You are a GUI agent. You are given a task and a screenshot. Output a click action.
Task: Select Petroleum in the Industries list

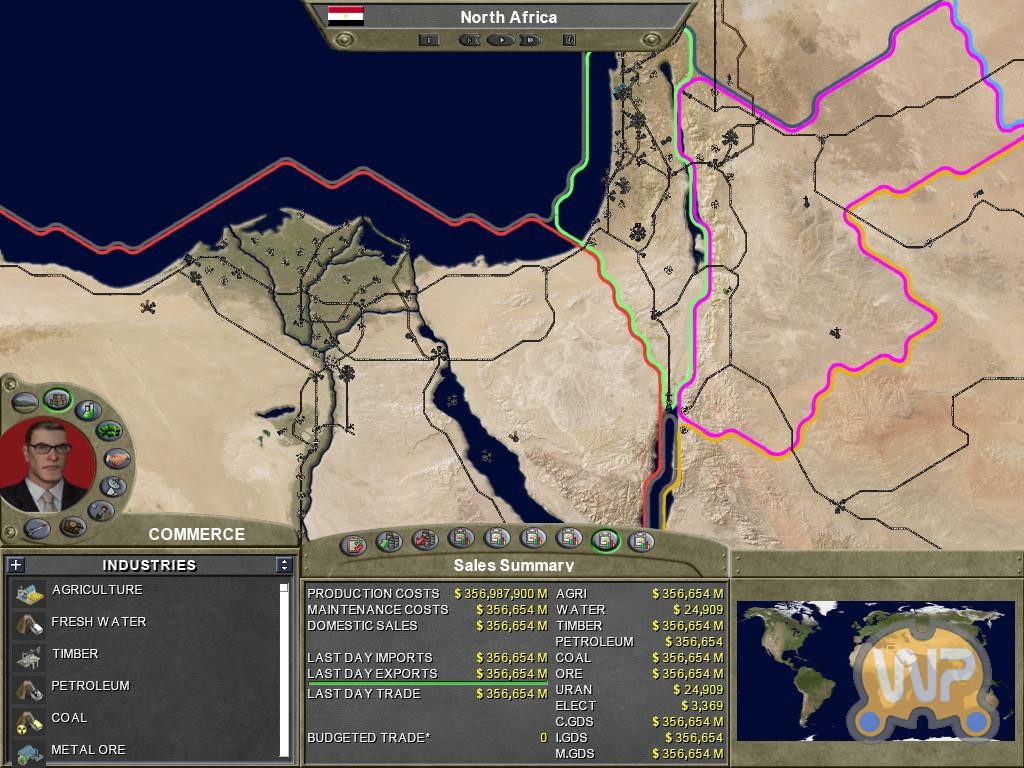90,686
